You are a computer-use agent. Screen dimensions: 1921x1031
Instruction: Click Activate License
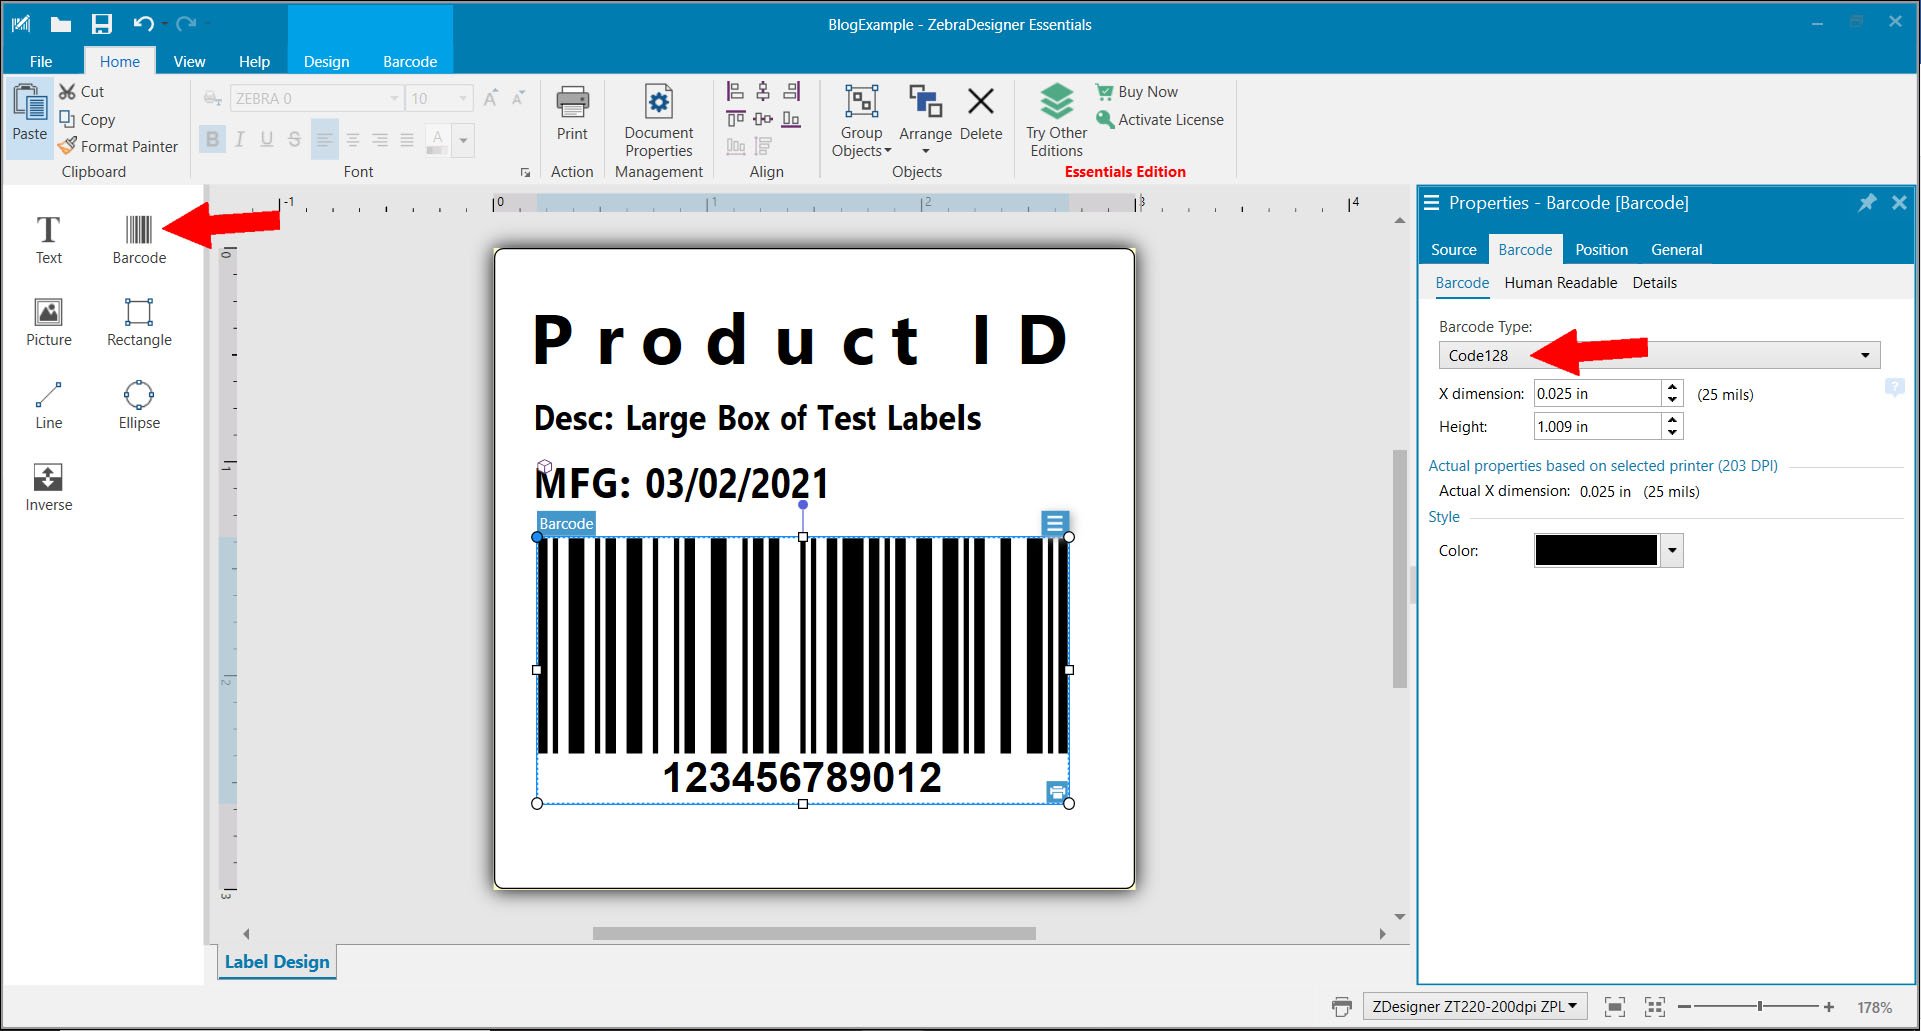click(1160, 119)
